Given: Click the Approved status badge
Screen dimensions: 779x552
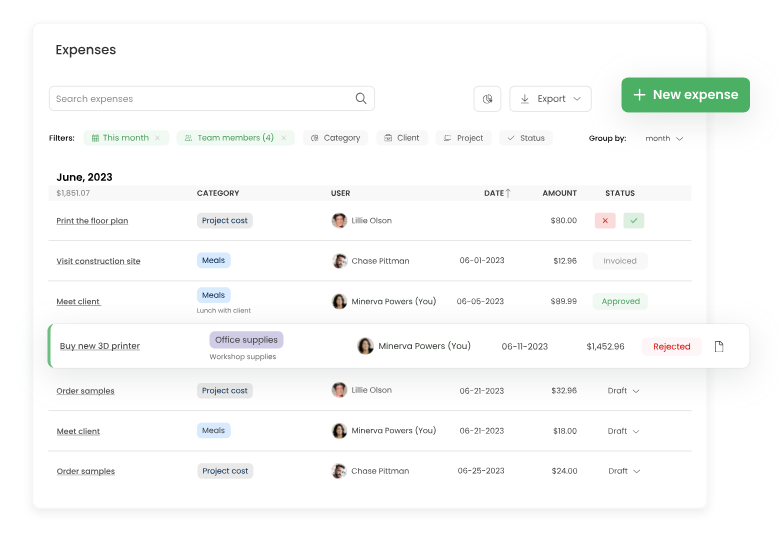Looking at the screenshot, I should pos(621,302).
